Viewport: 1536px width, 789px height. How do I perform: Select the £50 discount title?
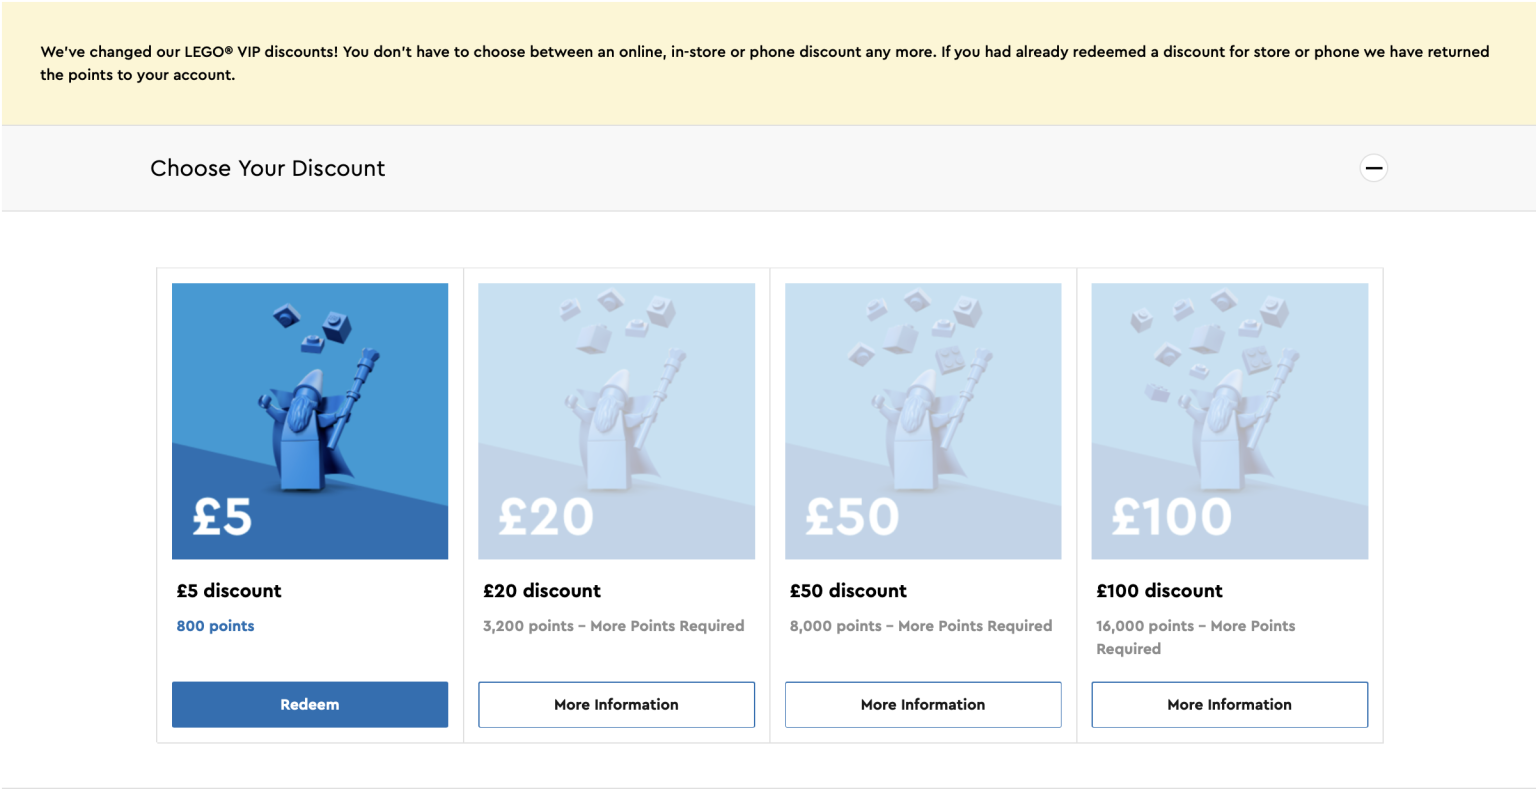point(848,591)
